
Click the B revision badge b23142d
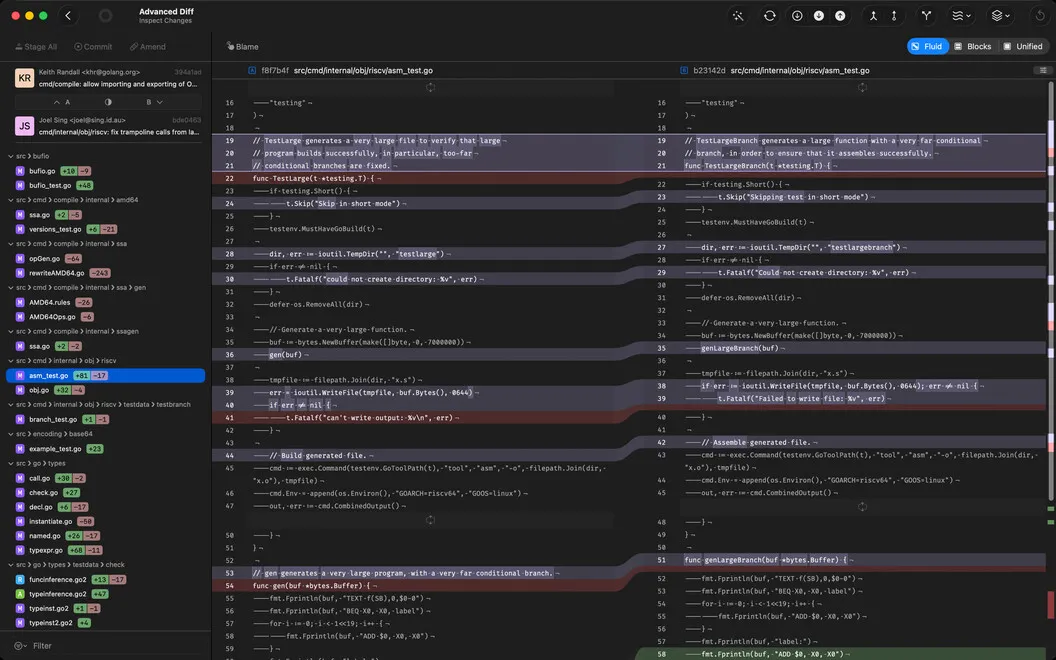pyautogui.click(x=684, y=70)
